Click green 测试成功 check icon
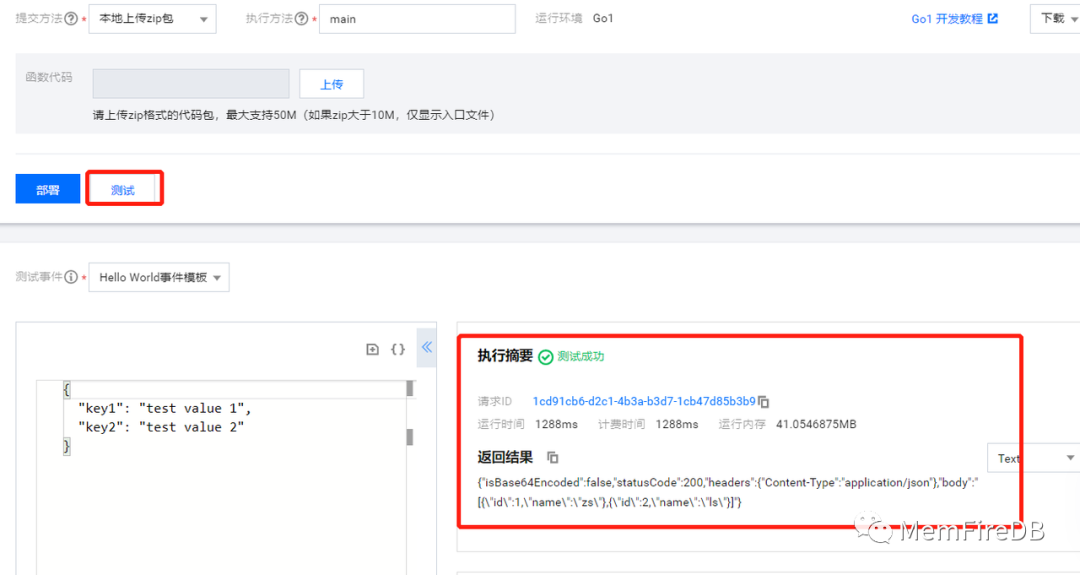Screen dimensions: 1080x575 [x=546, y=357]
